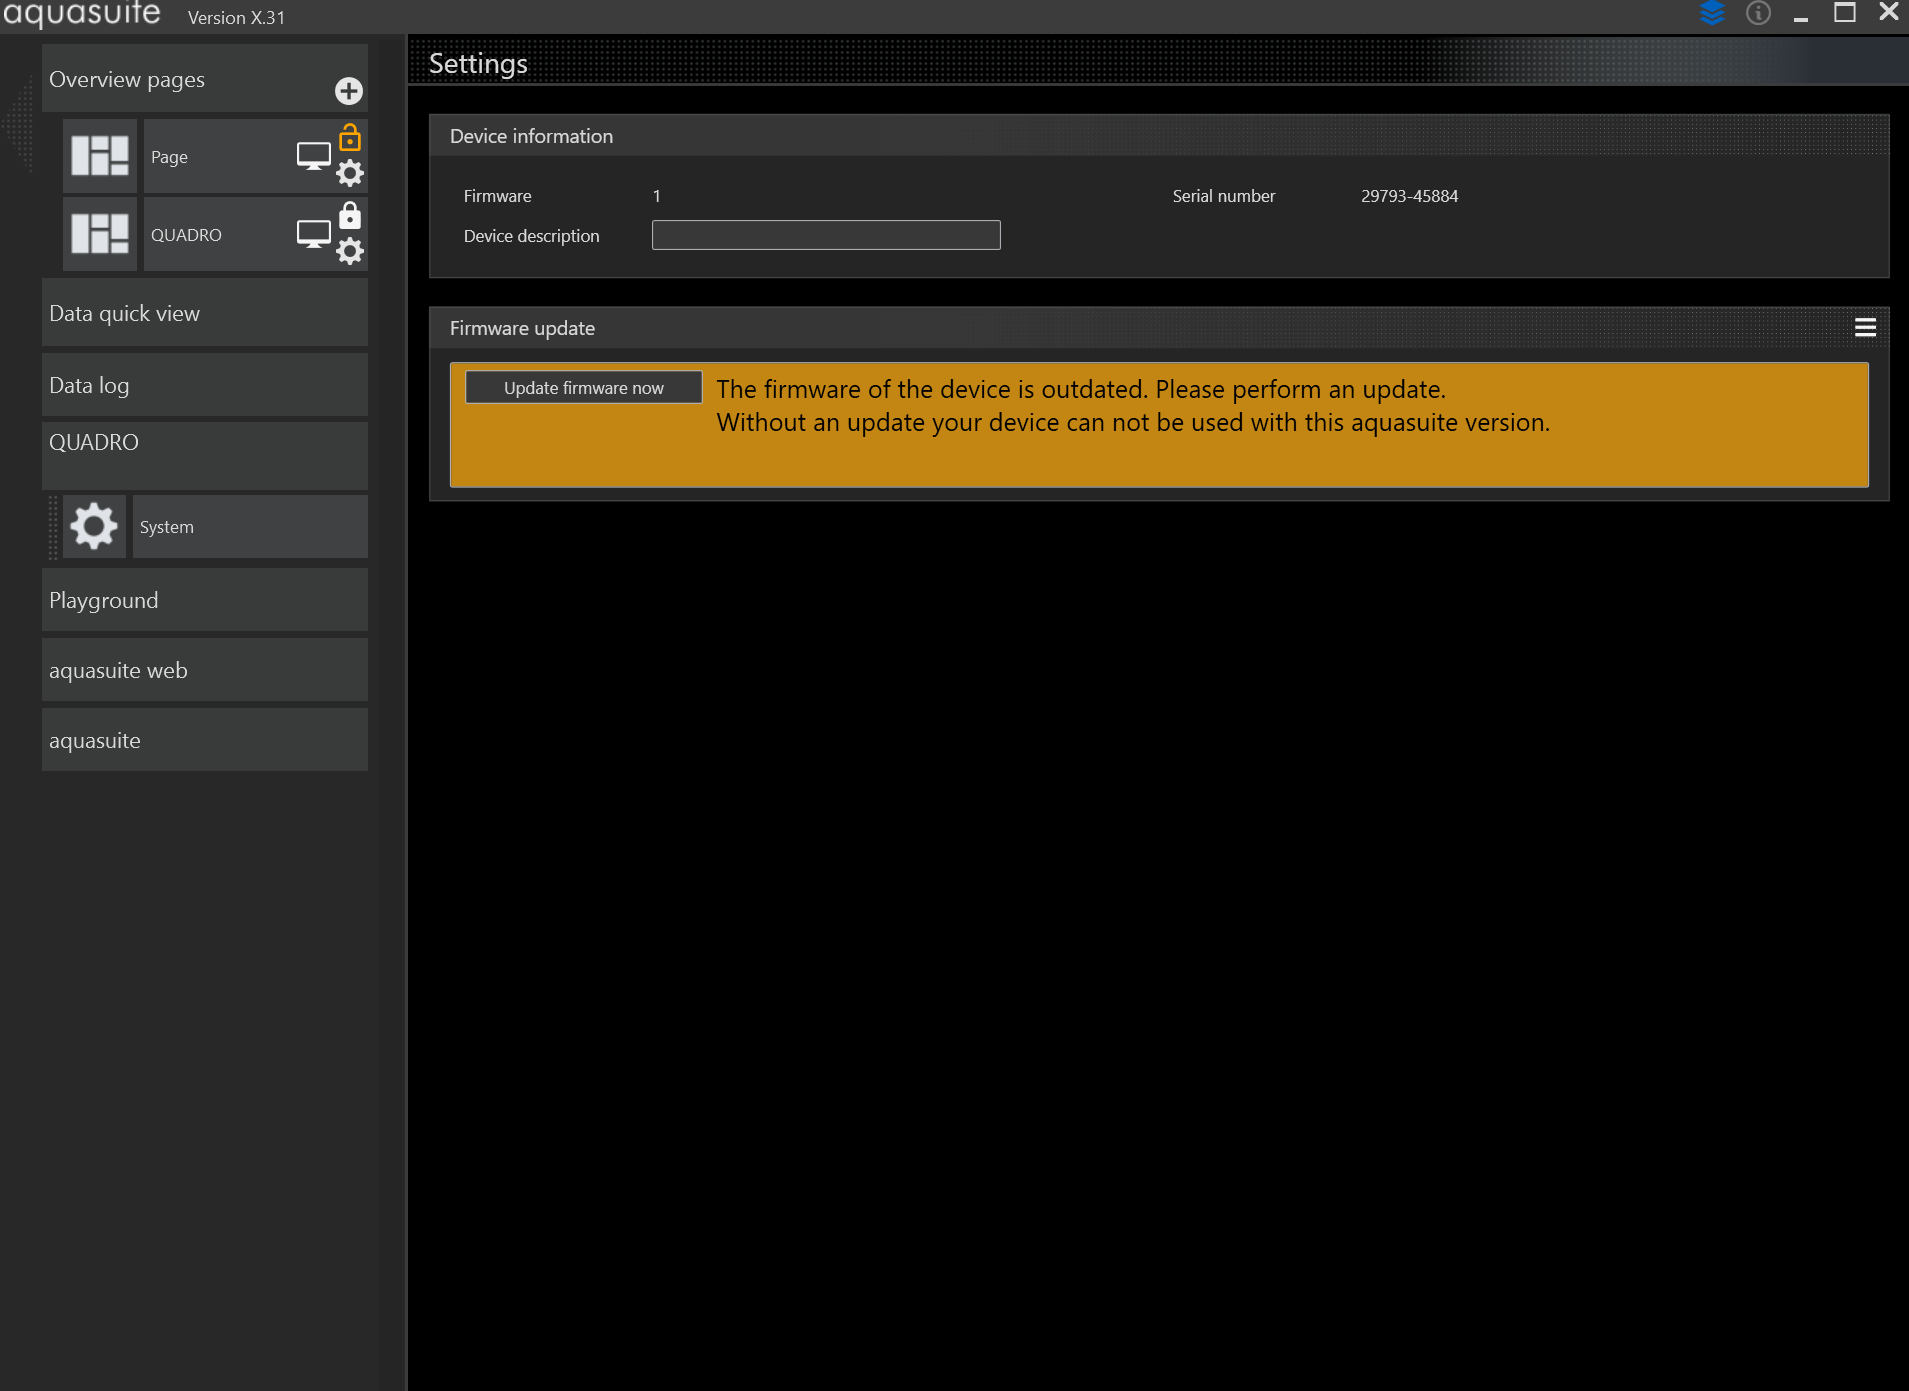Open gear settings for the QUADRO overview page
Screen dimensions: 1909x1391
click(350, 251)
